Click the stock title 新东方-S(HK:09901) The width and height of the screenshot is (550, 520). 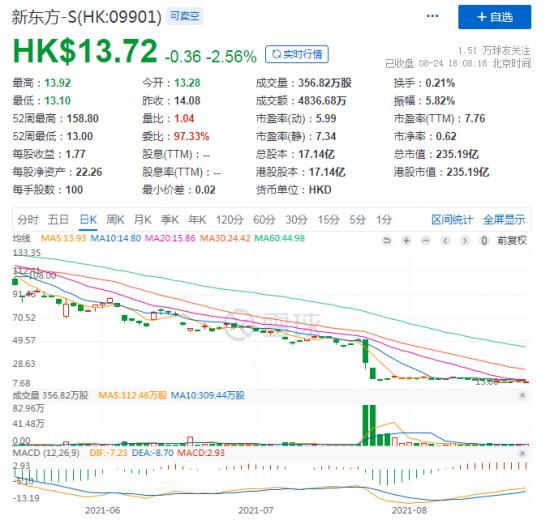pyautogui.click(x=87, y=16)
